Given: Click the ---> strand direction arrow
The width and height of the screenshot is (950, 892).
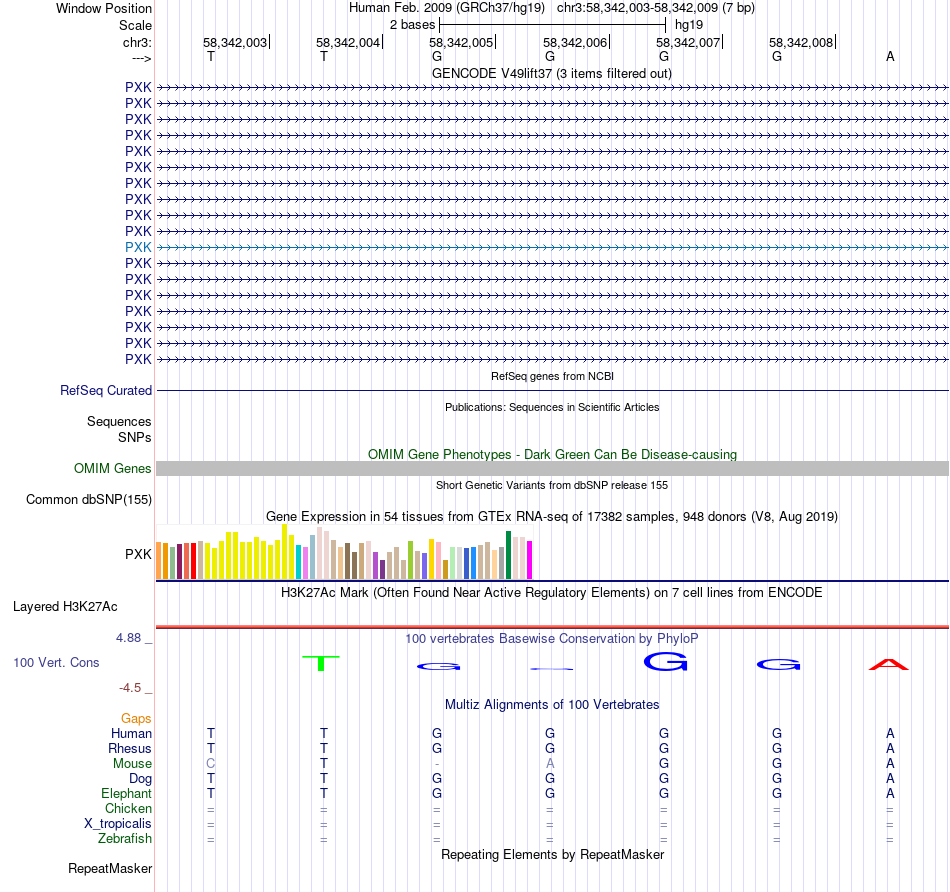Looking at the screenshot, I should click(141, 59).
